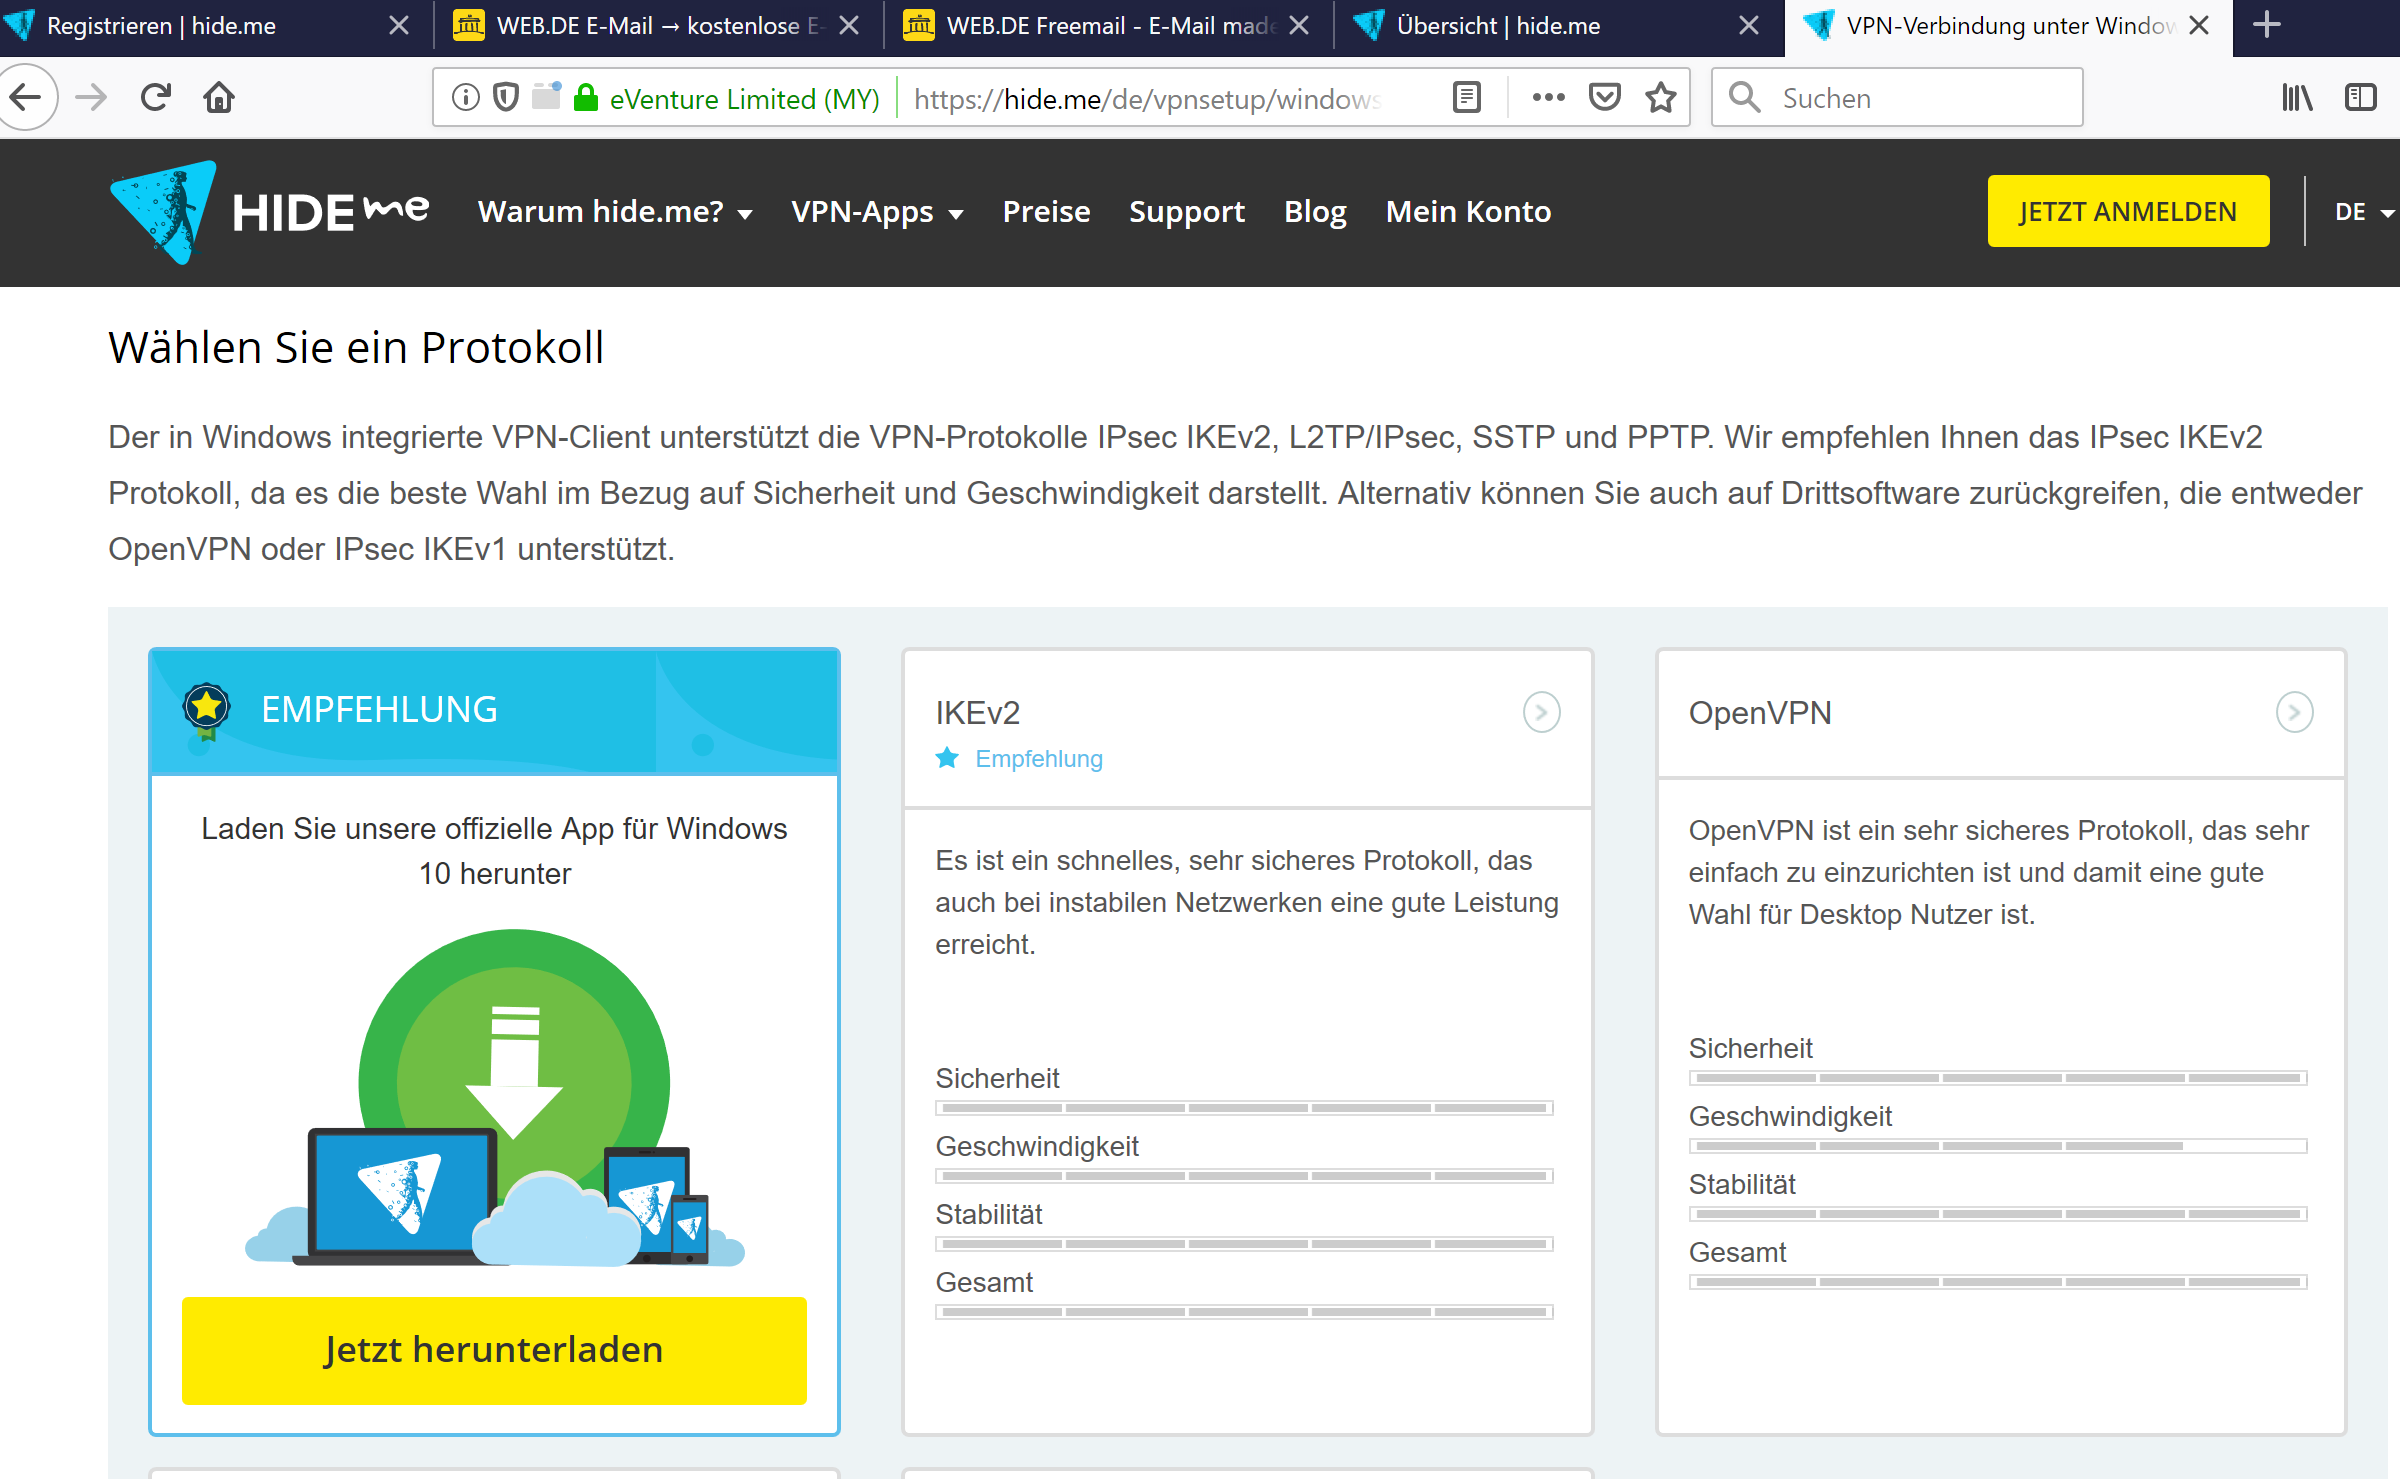
Task: Click the OpenVPN Stabilität rating bar
Action: (1997, 1214)
